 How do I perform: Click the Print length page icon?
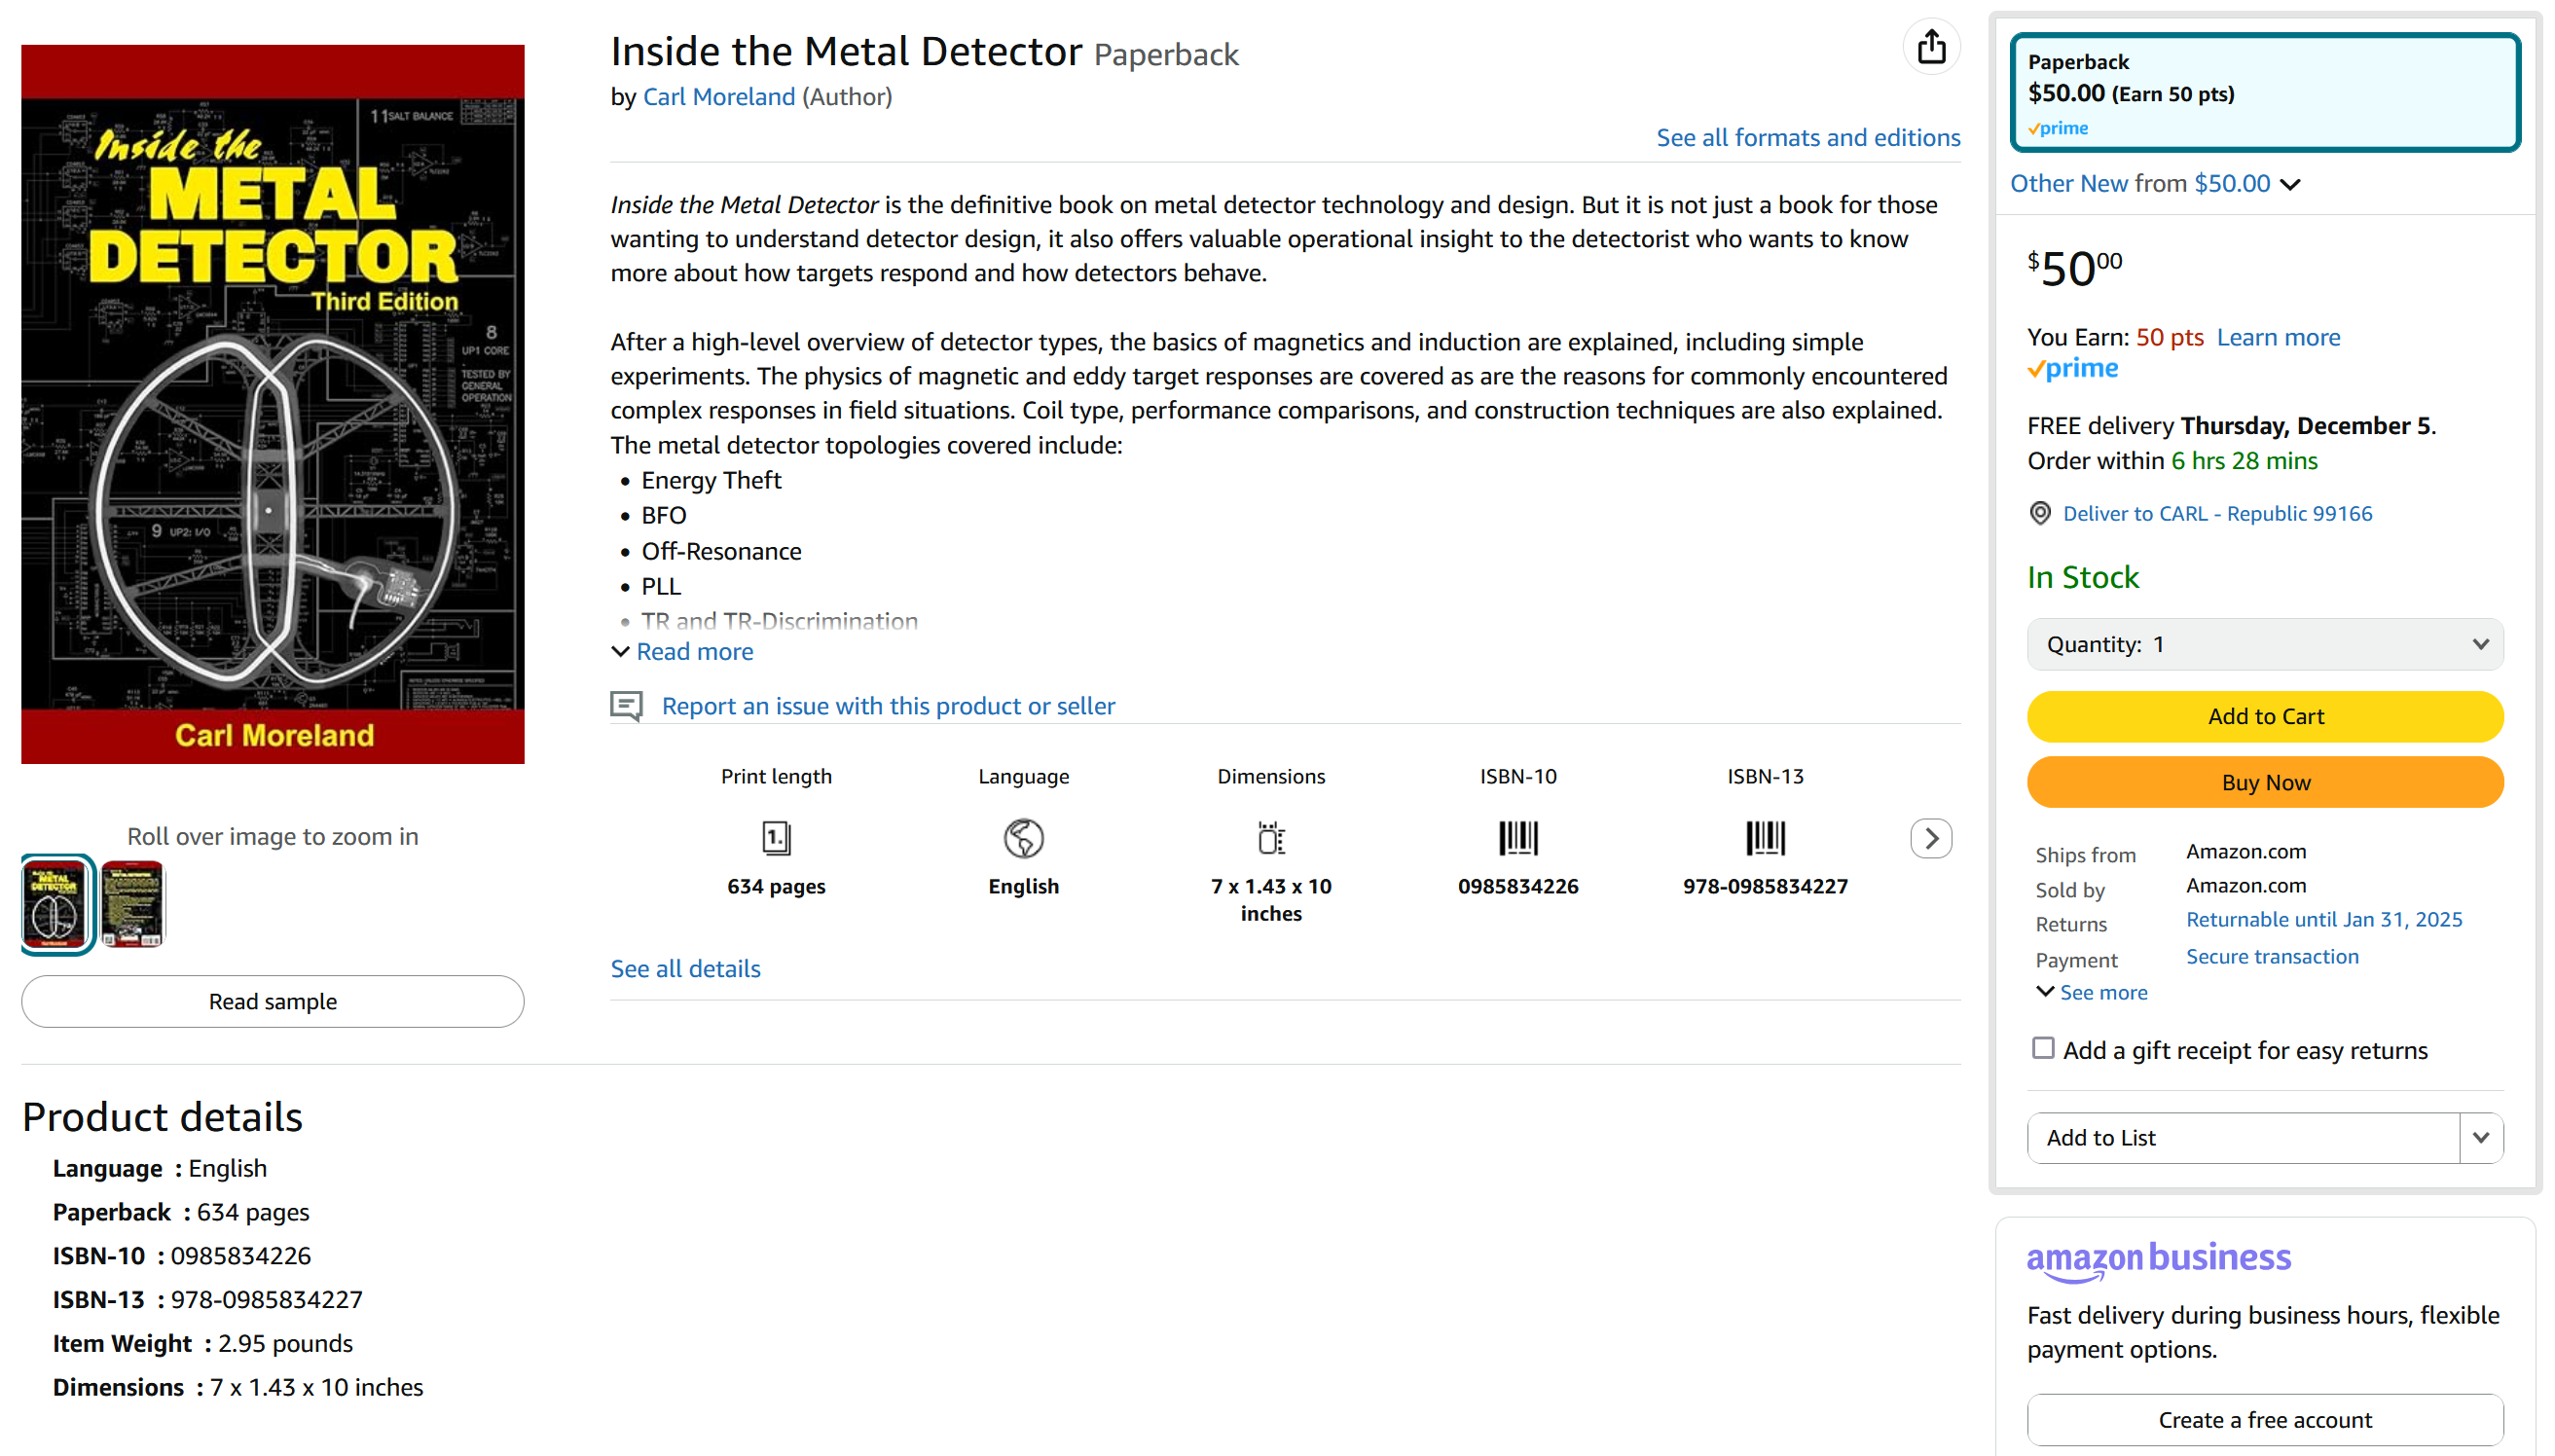[x=776, y=838]
